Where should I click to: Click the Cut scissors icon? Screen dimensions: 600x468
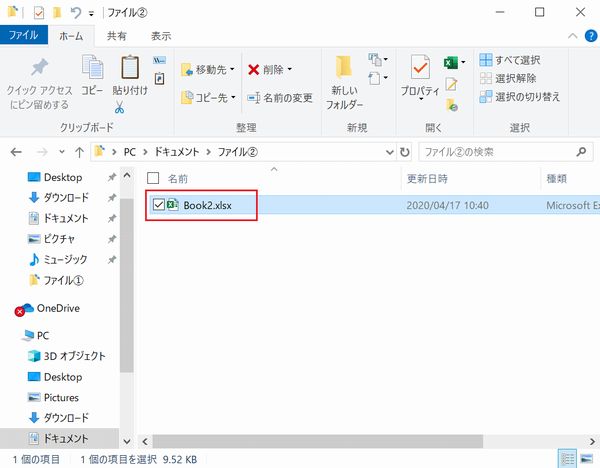point(119,108)
